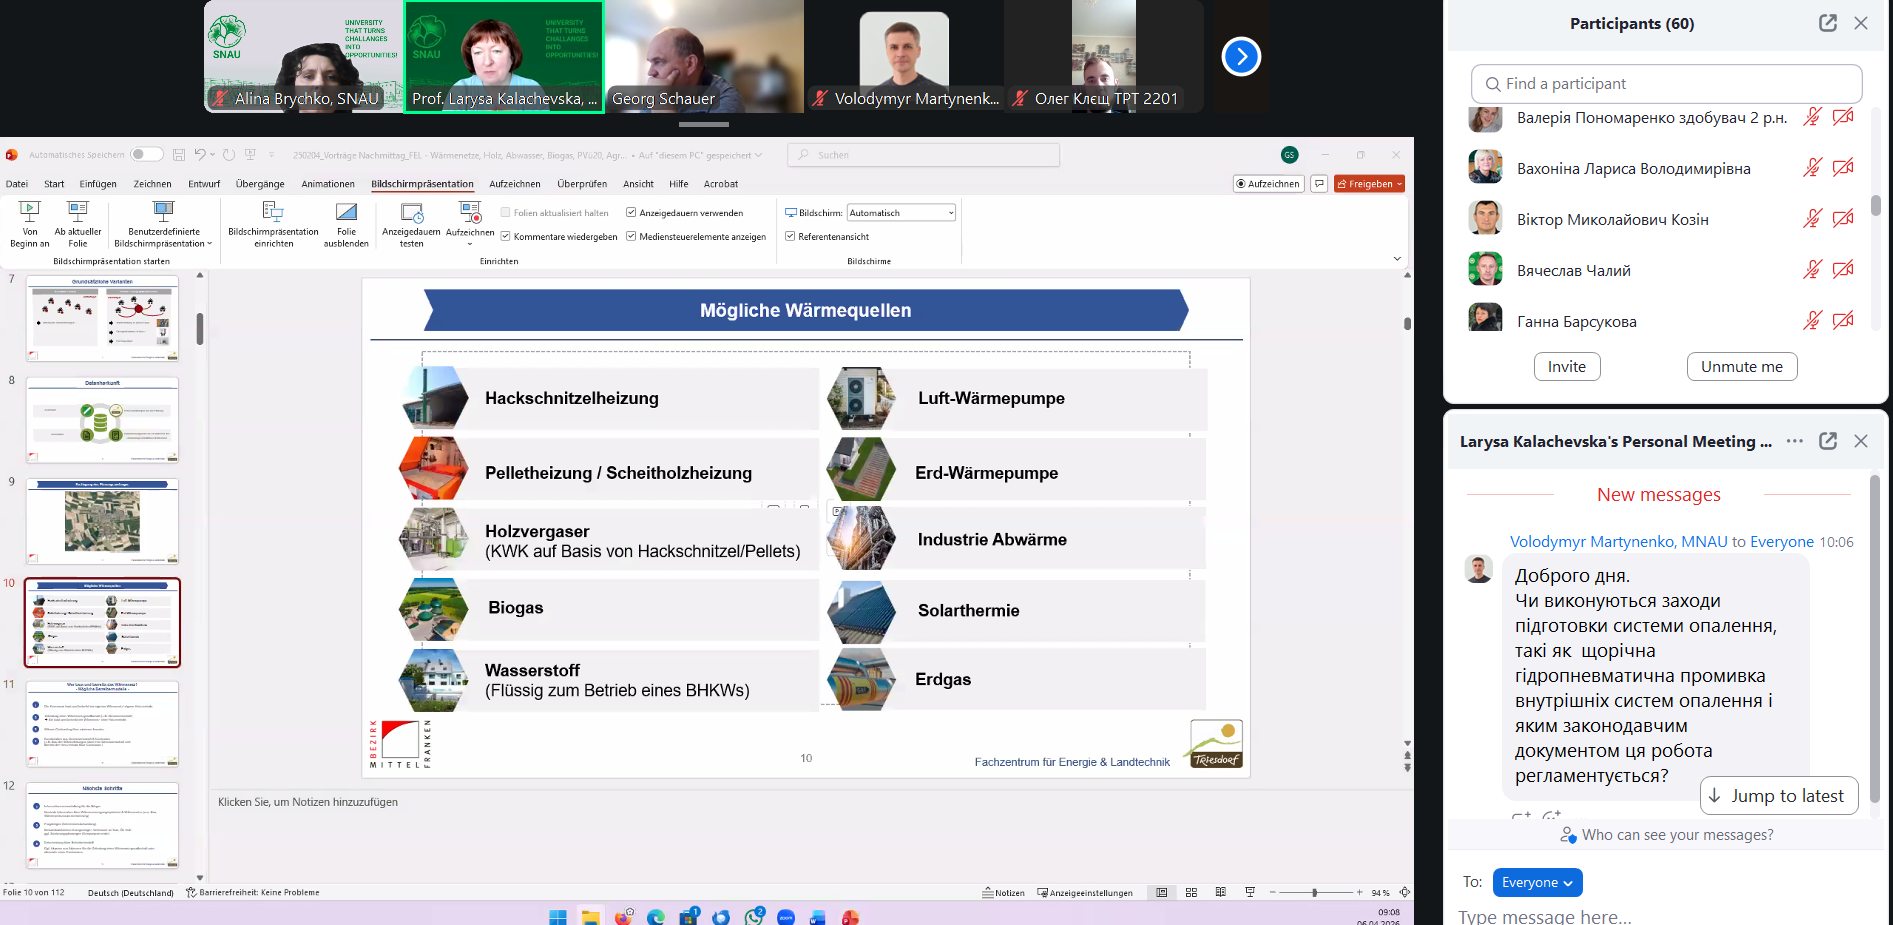Viewport: 1893px width, 925px height.
Task: Toggle the Automatisches Speichern switch
Action: [x=146, y=154]
